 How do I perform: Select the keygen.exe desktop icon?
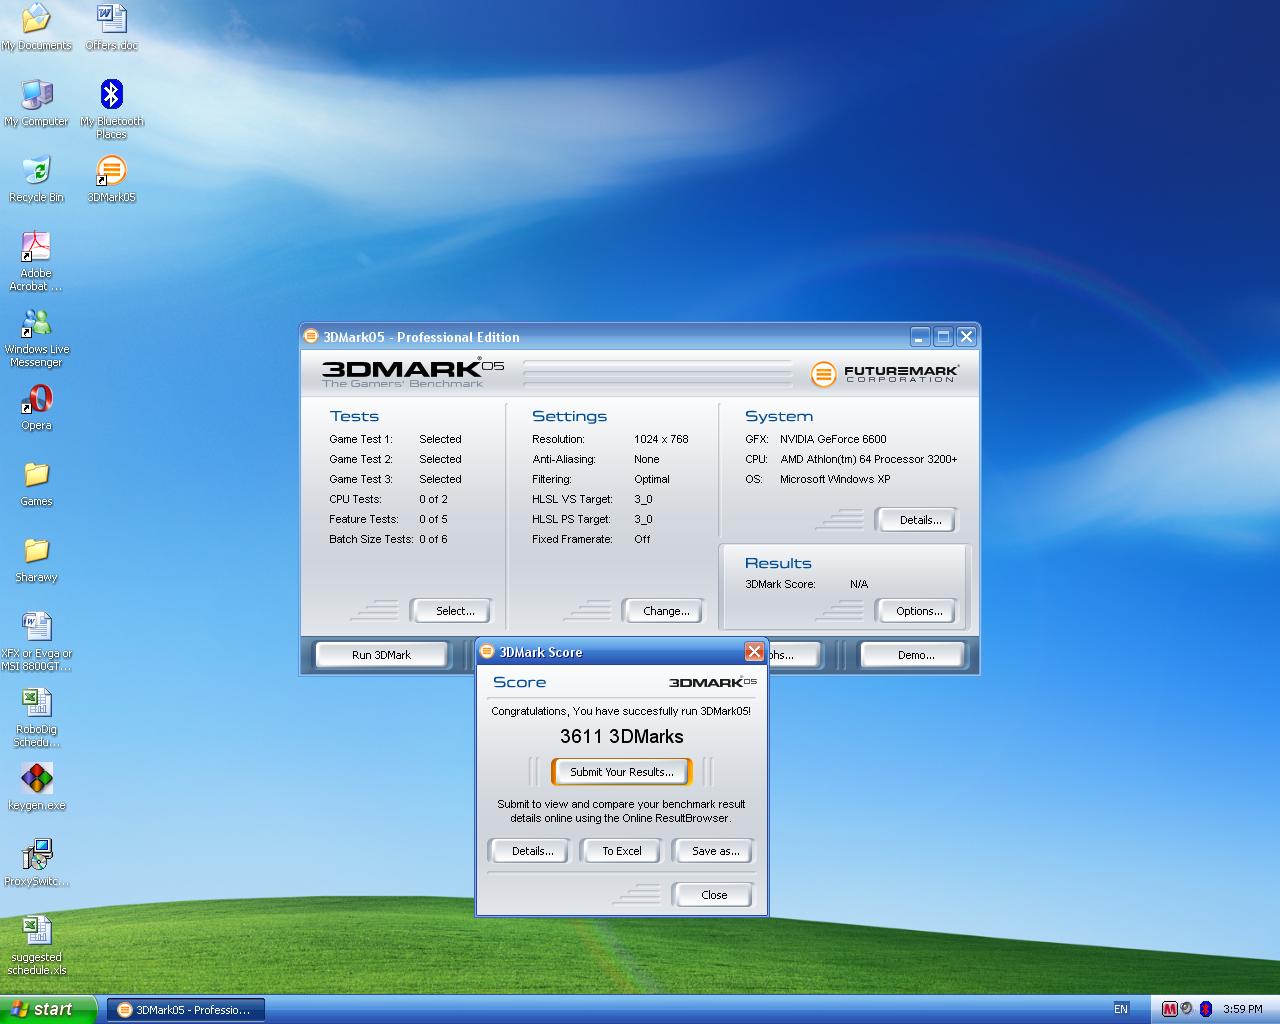[36, 787]
